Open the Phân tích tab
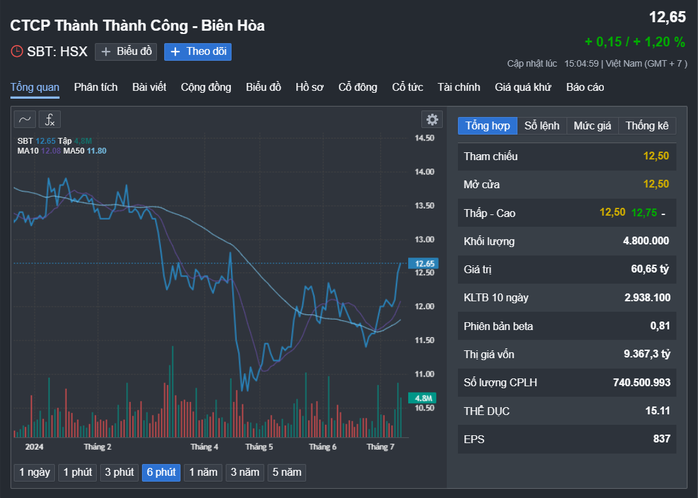The height and width of the screenshot is (498, 698). [96, 87]
